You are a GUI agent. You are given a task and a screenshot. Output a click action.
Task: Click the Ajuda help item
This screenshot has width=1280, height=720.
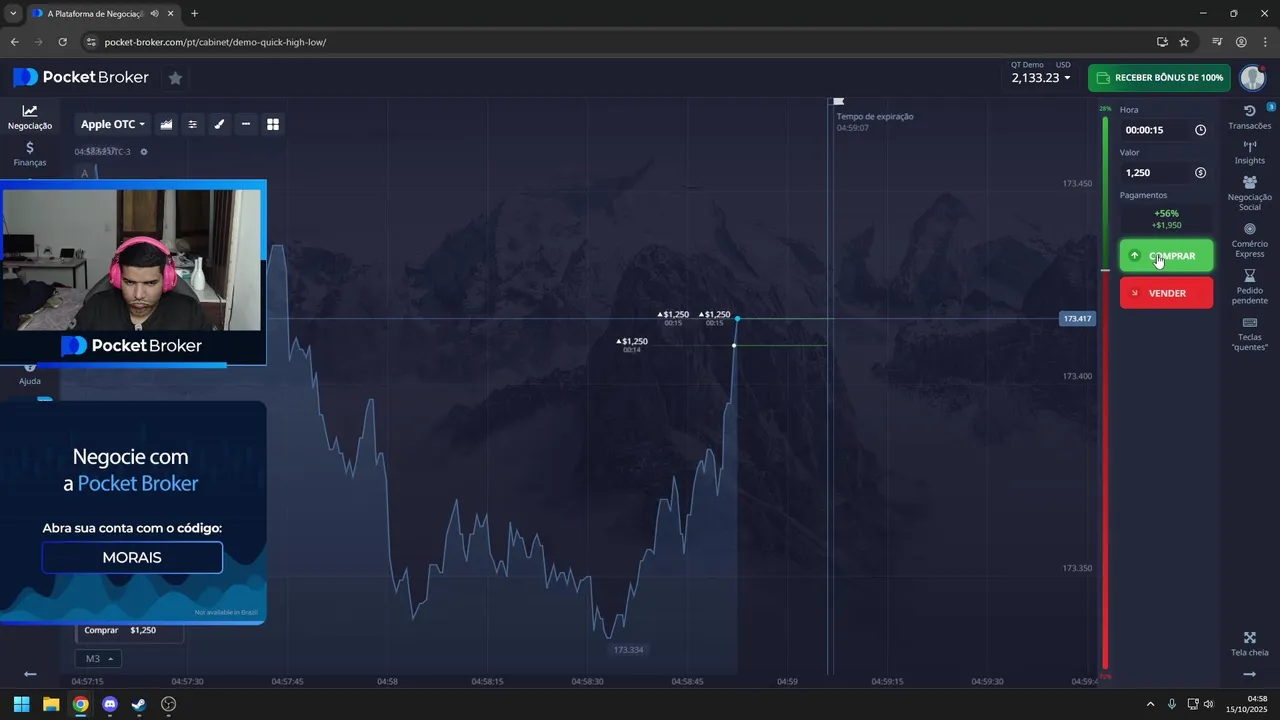(30, 376)
